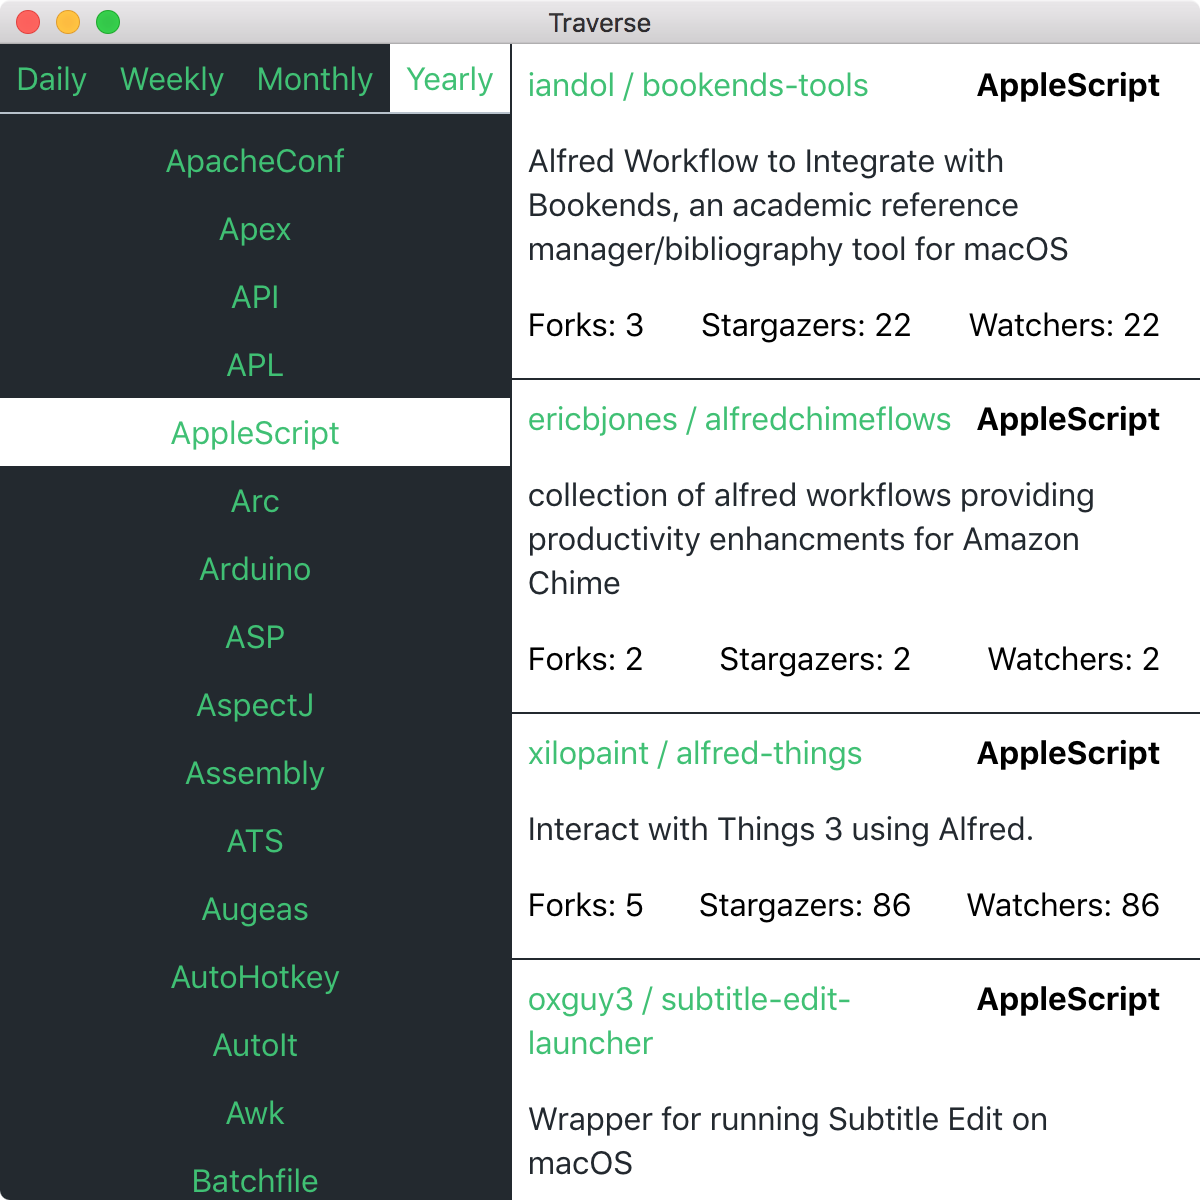This screenshot has height=1200, width=1200.
Task: Maximize the Traverse window with green button
Action: [108, 22]
